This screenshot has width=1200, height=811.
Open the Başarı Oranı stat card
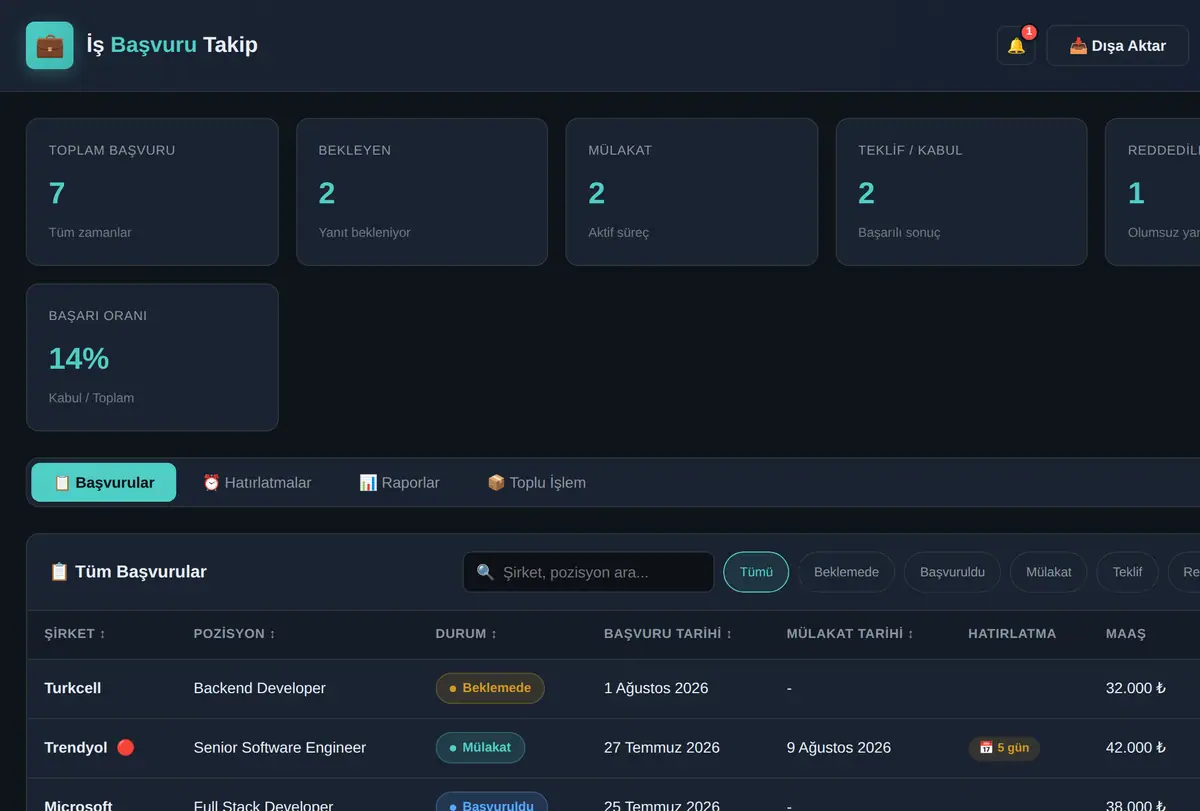click(x=152, y=357)
